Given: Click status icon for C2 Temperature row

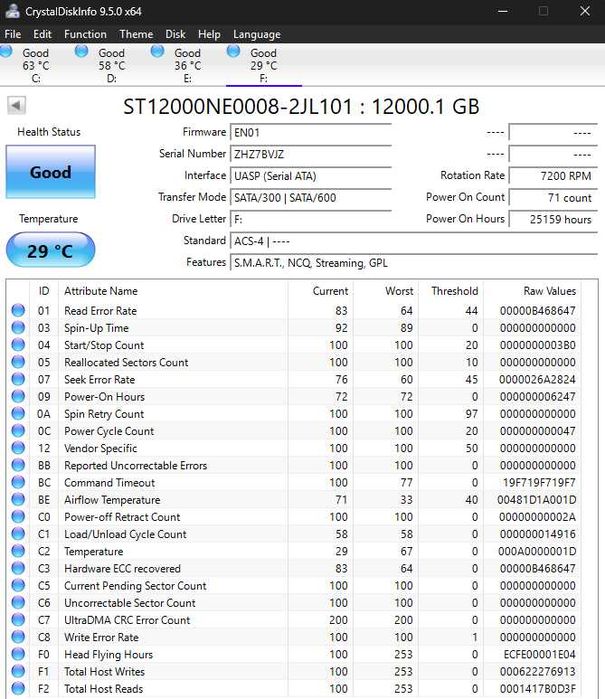Looking at the screenshot, I should (x=18, y=551).
